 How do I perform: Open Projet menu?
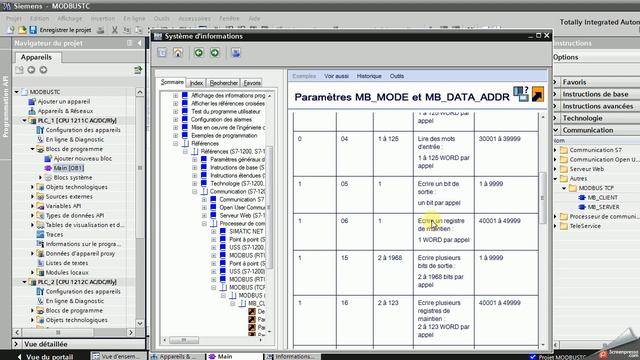13,18
